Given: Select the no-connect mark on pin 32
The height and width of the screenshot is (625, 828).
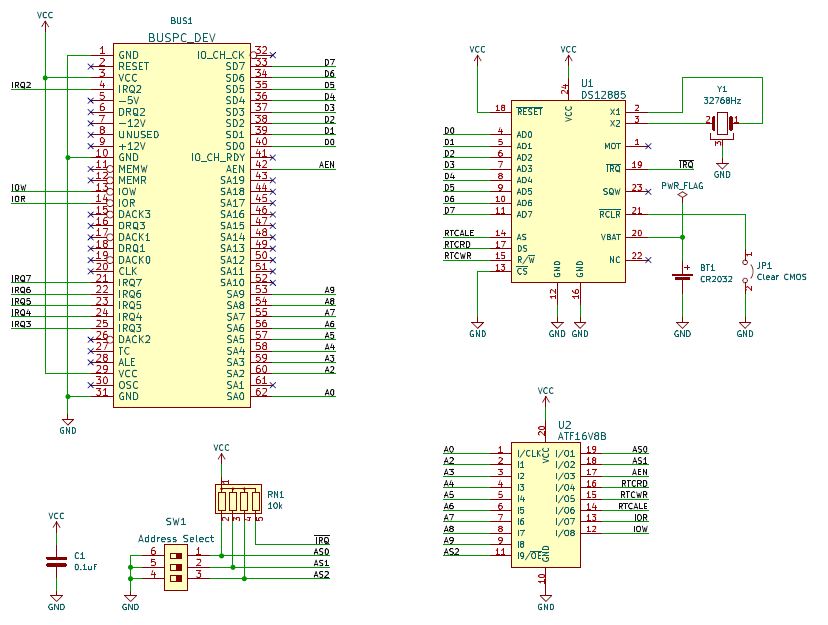Looking at the screenshot, I should (x=272, y=55).
